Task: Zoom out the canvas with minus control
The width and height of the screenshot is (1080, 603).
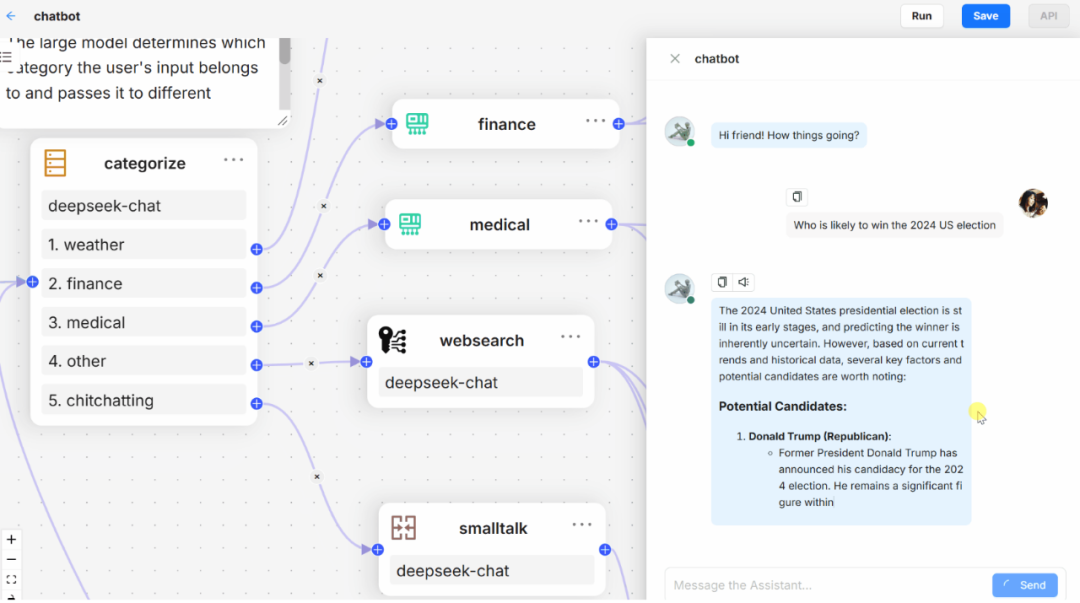Action: [12, 560]
